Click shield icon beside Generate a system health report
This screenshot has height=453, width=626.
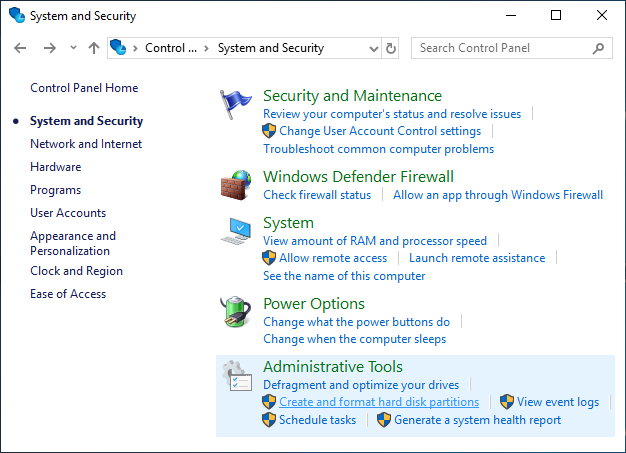tap(384, 420)
